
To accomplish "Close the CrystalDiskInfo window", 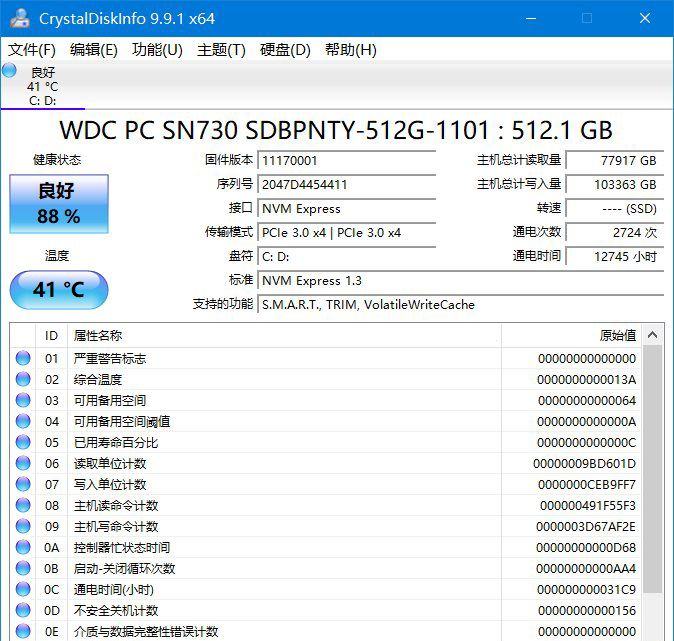I will coord(644,18).
